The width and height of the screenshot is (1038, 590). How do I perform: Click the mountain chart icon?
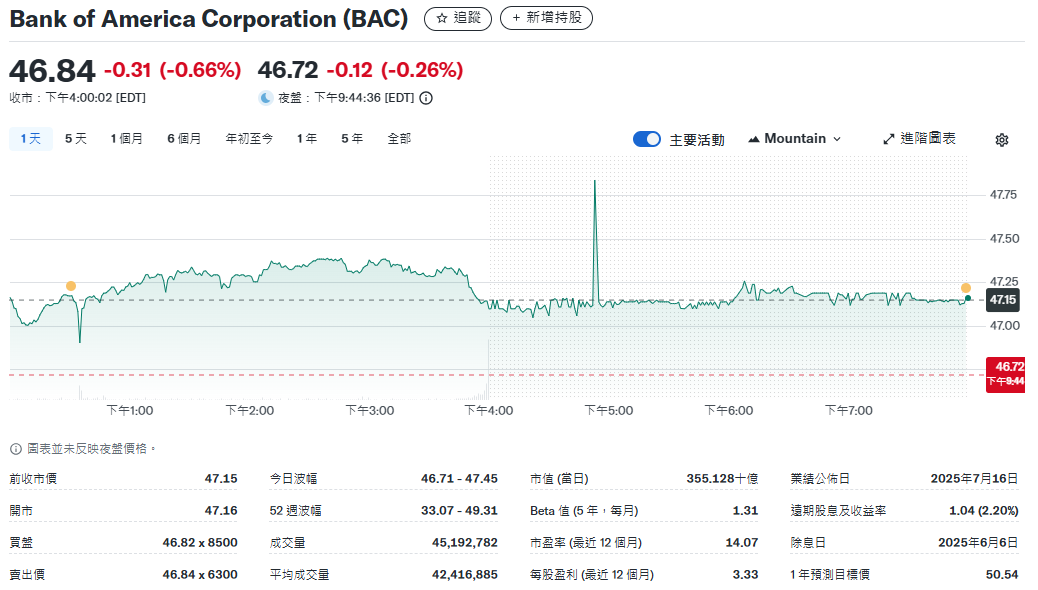(x=753, y=139)
